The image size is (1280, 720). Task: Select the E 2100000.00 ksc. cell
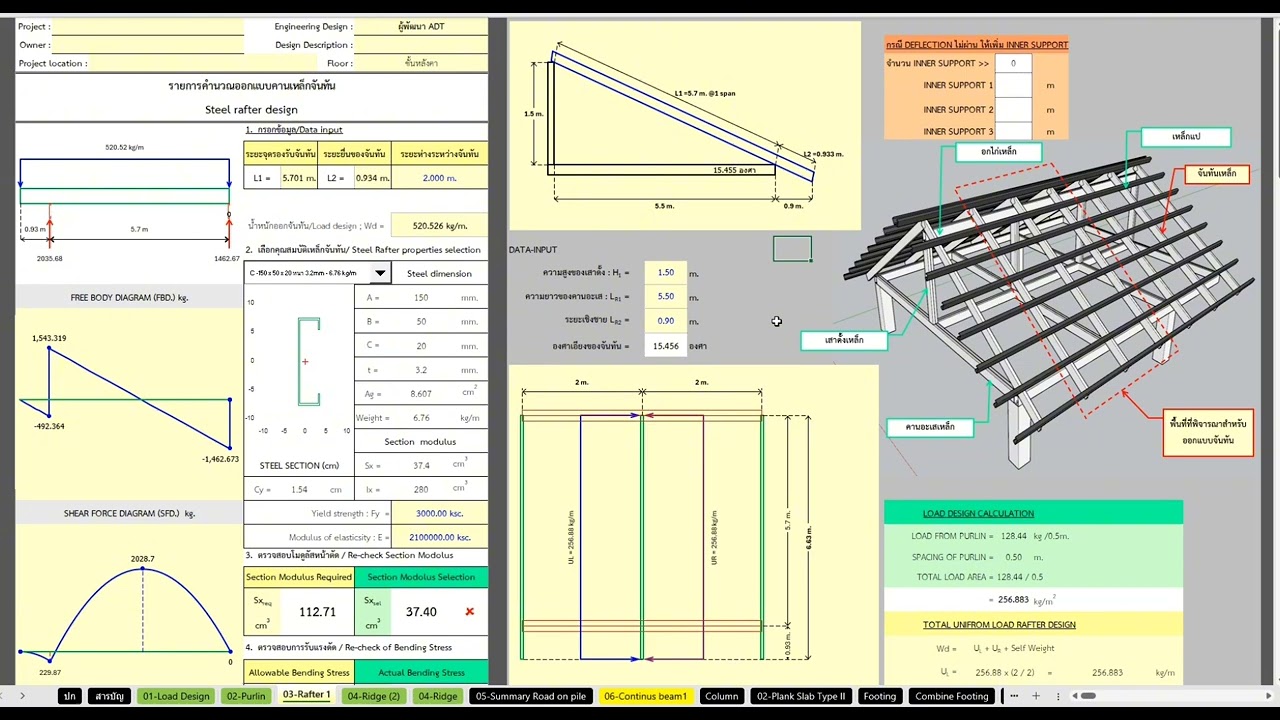pos(440,537)
